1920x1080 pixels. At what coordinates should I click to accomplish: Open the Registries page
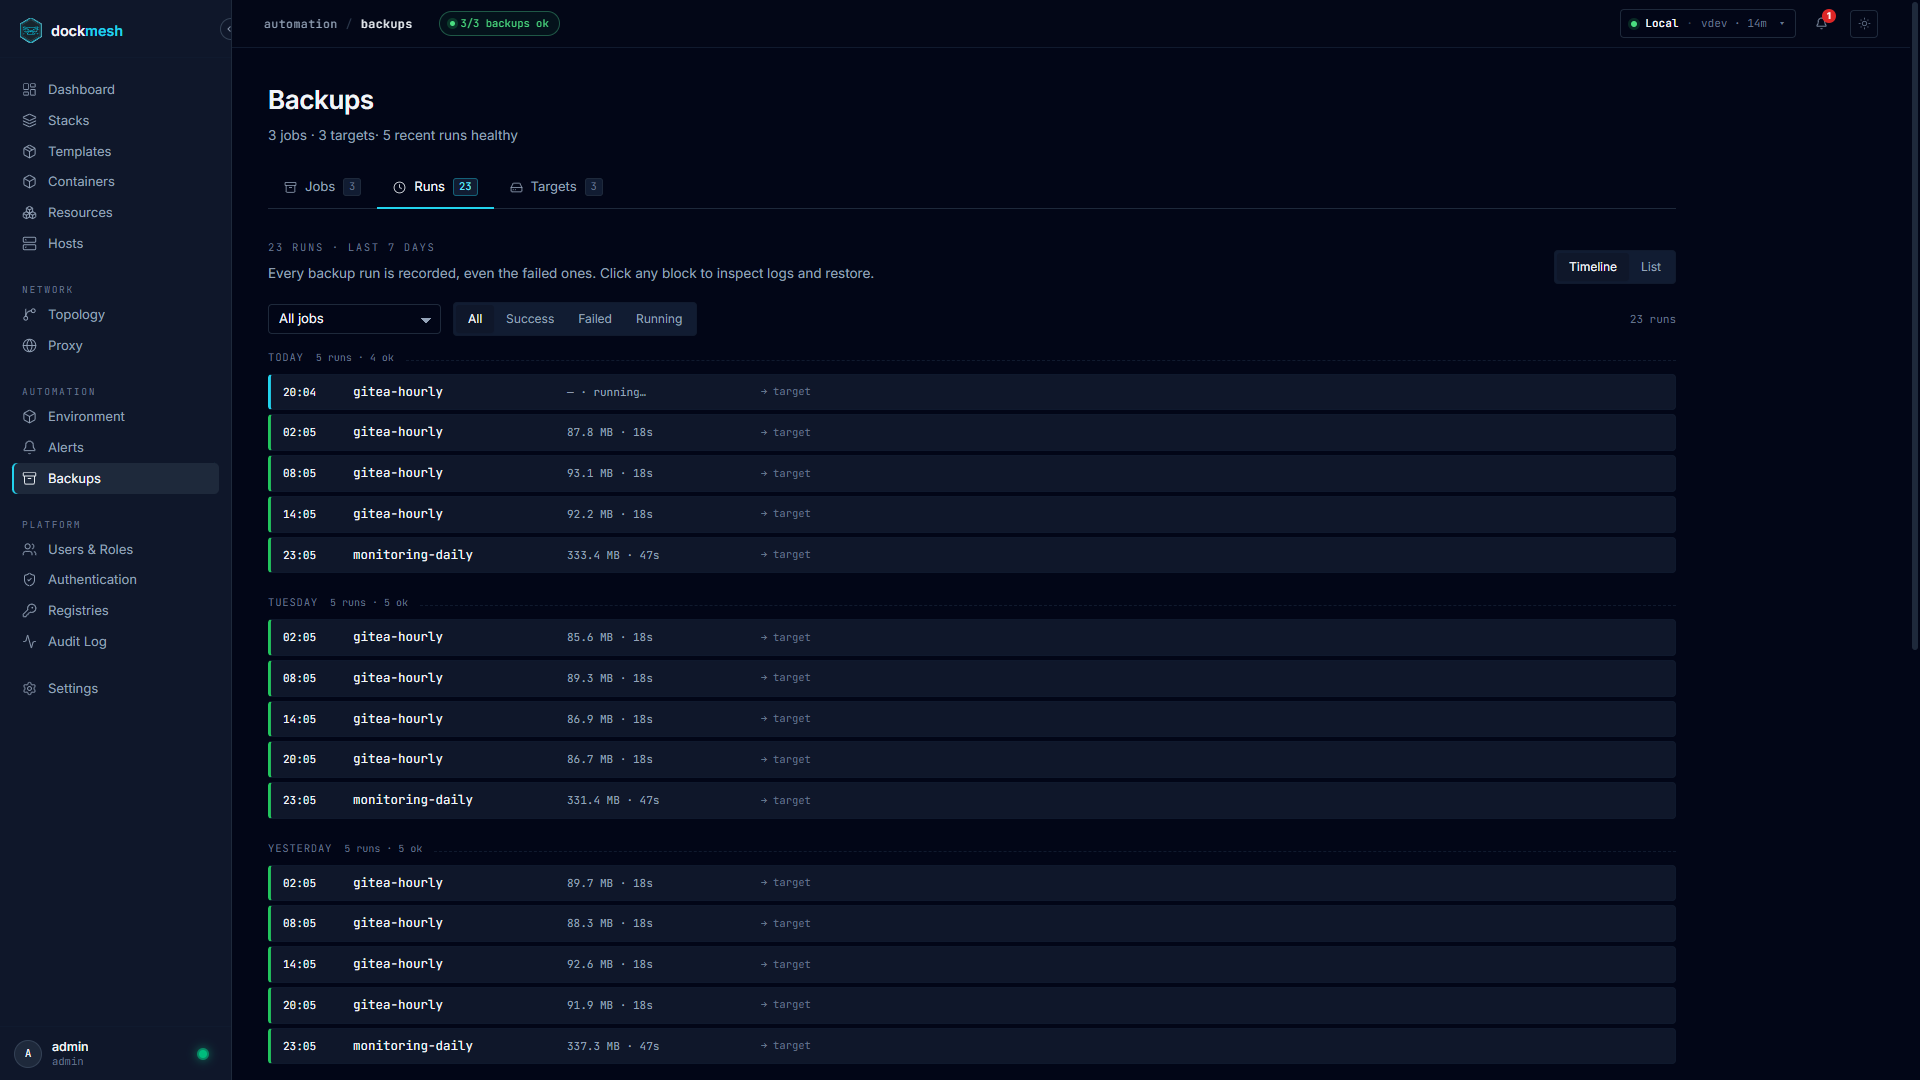tap(115, 611)
